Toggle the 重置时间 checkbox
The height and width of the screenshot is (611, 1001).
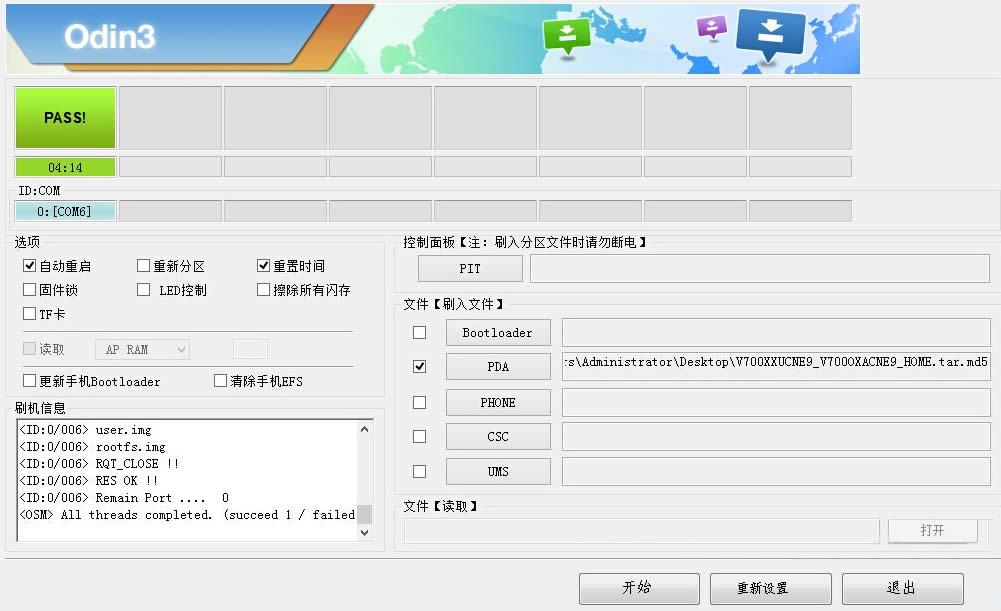[263, 266]
